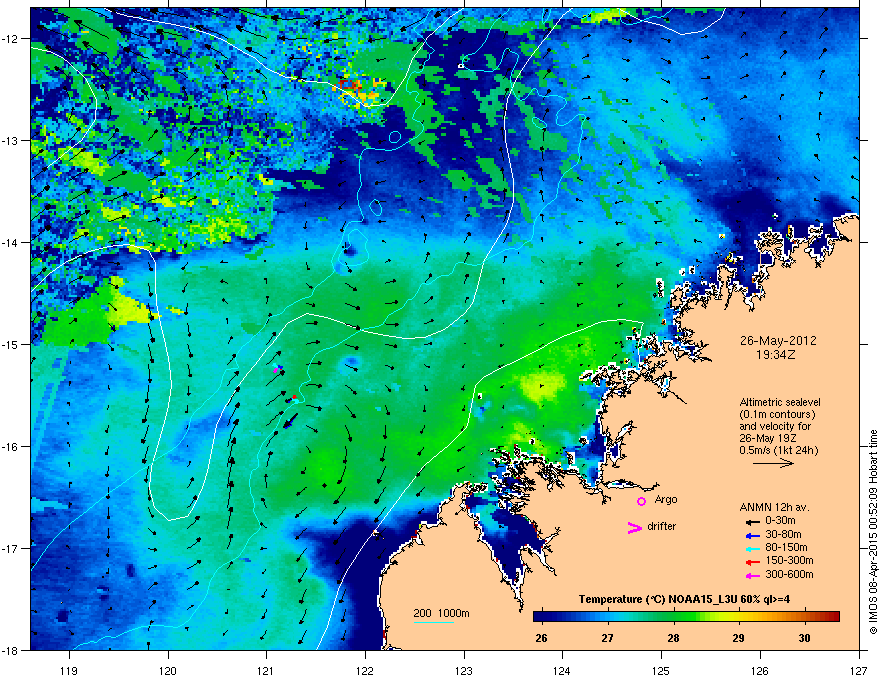The width and height of the screenshot is (880, 680).
Task: Click the 'ANMN 12h av.' legend heading
Action: tap(774, 507)
